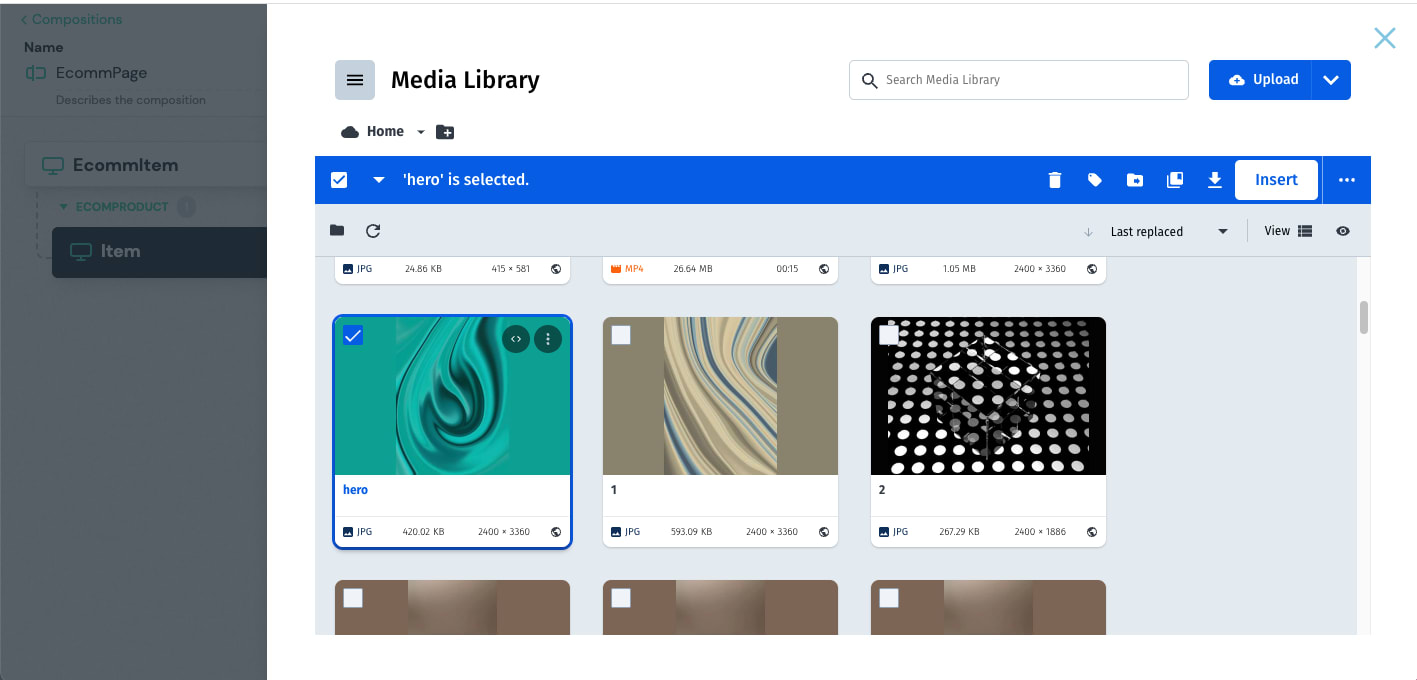Open the three-dot menu on 'hero' thumbnail
Image resolution: width=1417 pixels, height=680 pixels.
[548, 339]
